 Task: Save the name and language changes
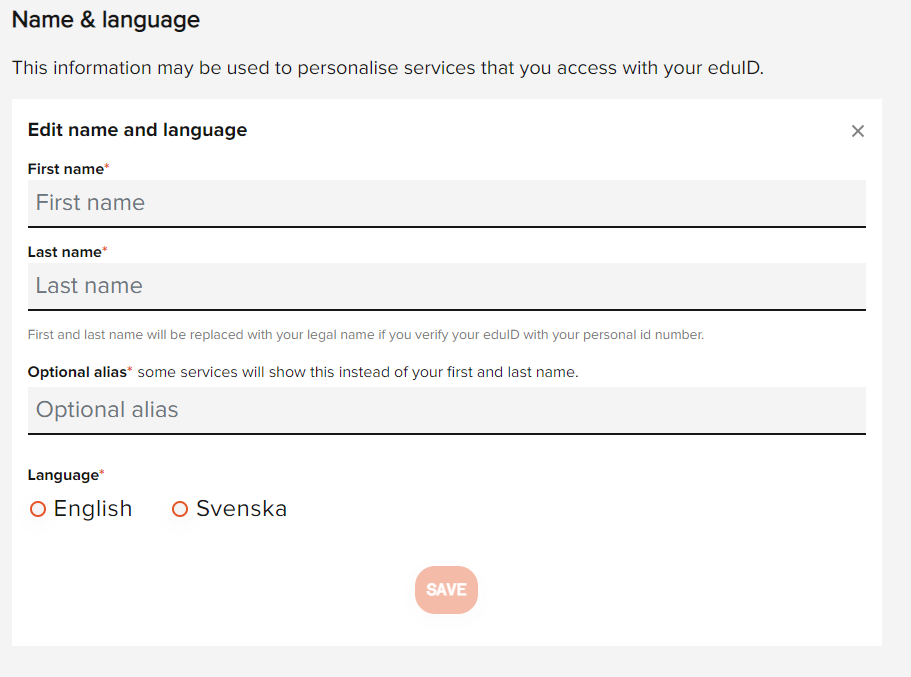pyautogui.click(x=446, y=589)
